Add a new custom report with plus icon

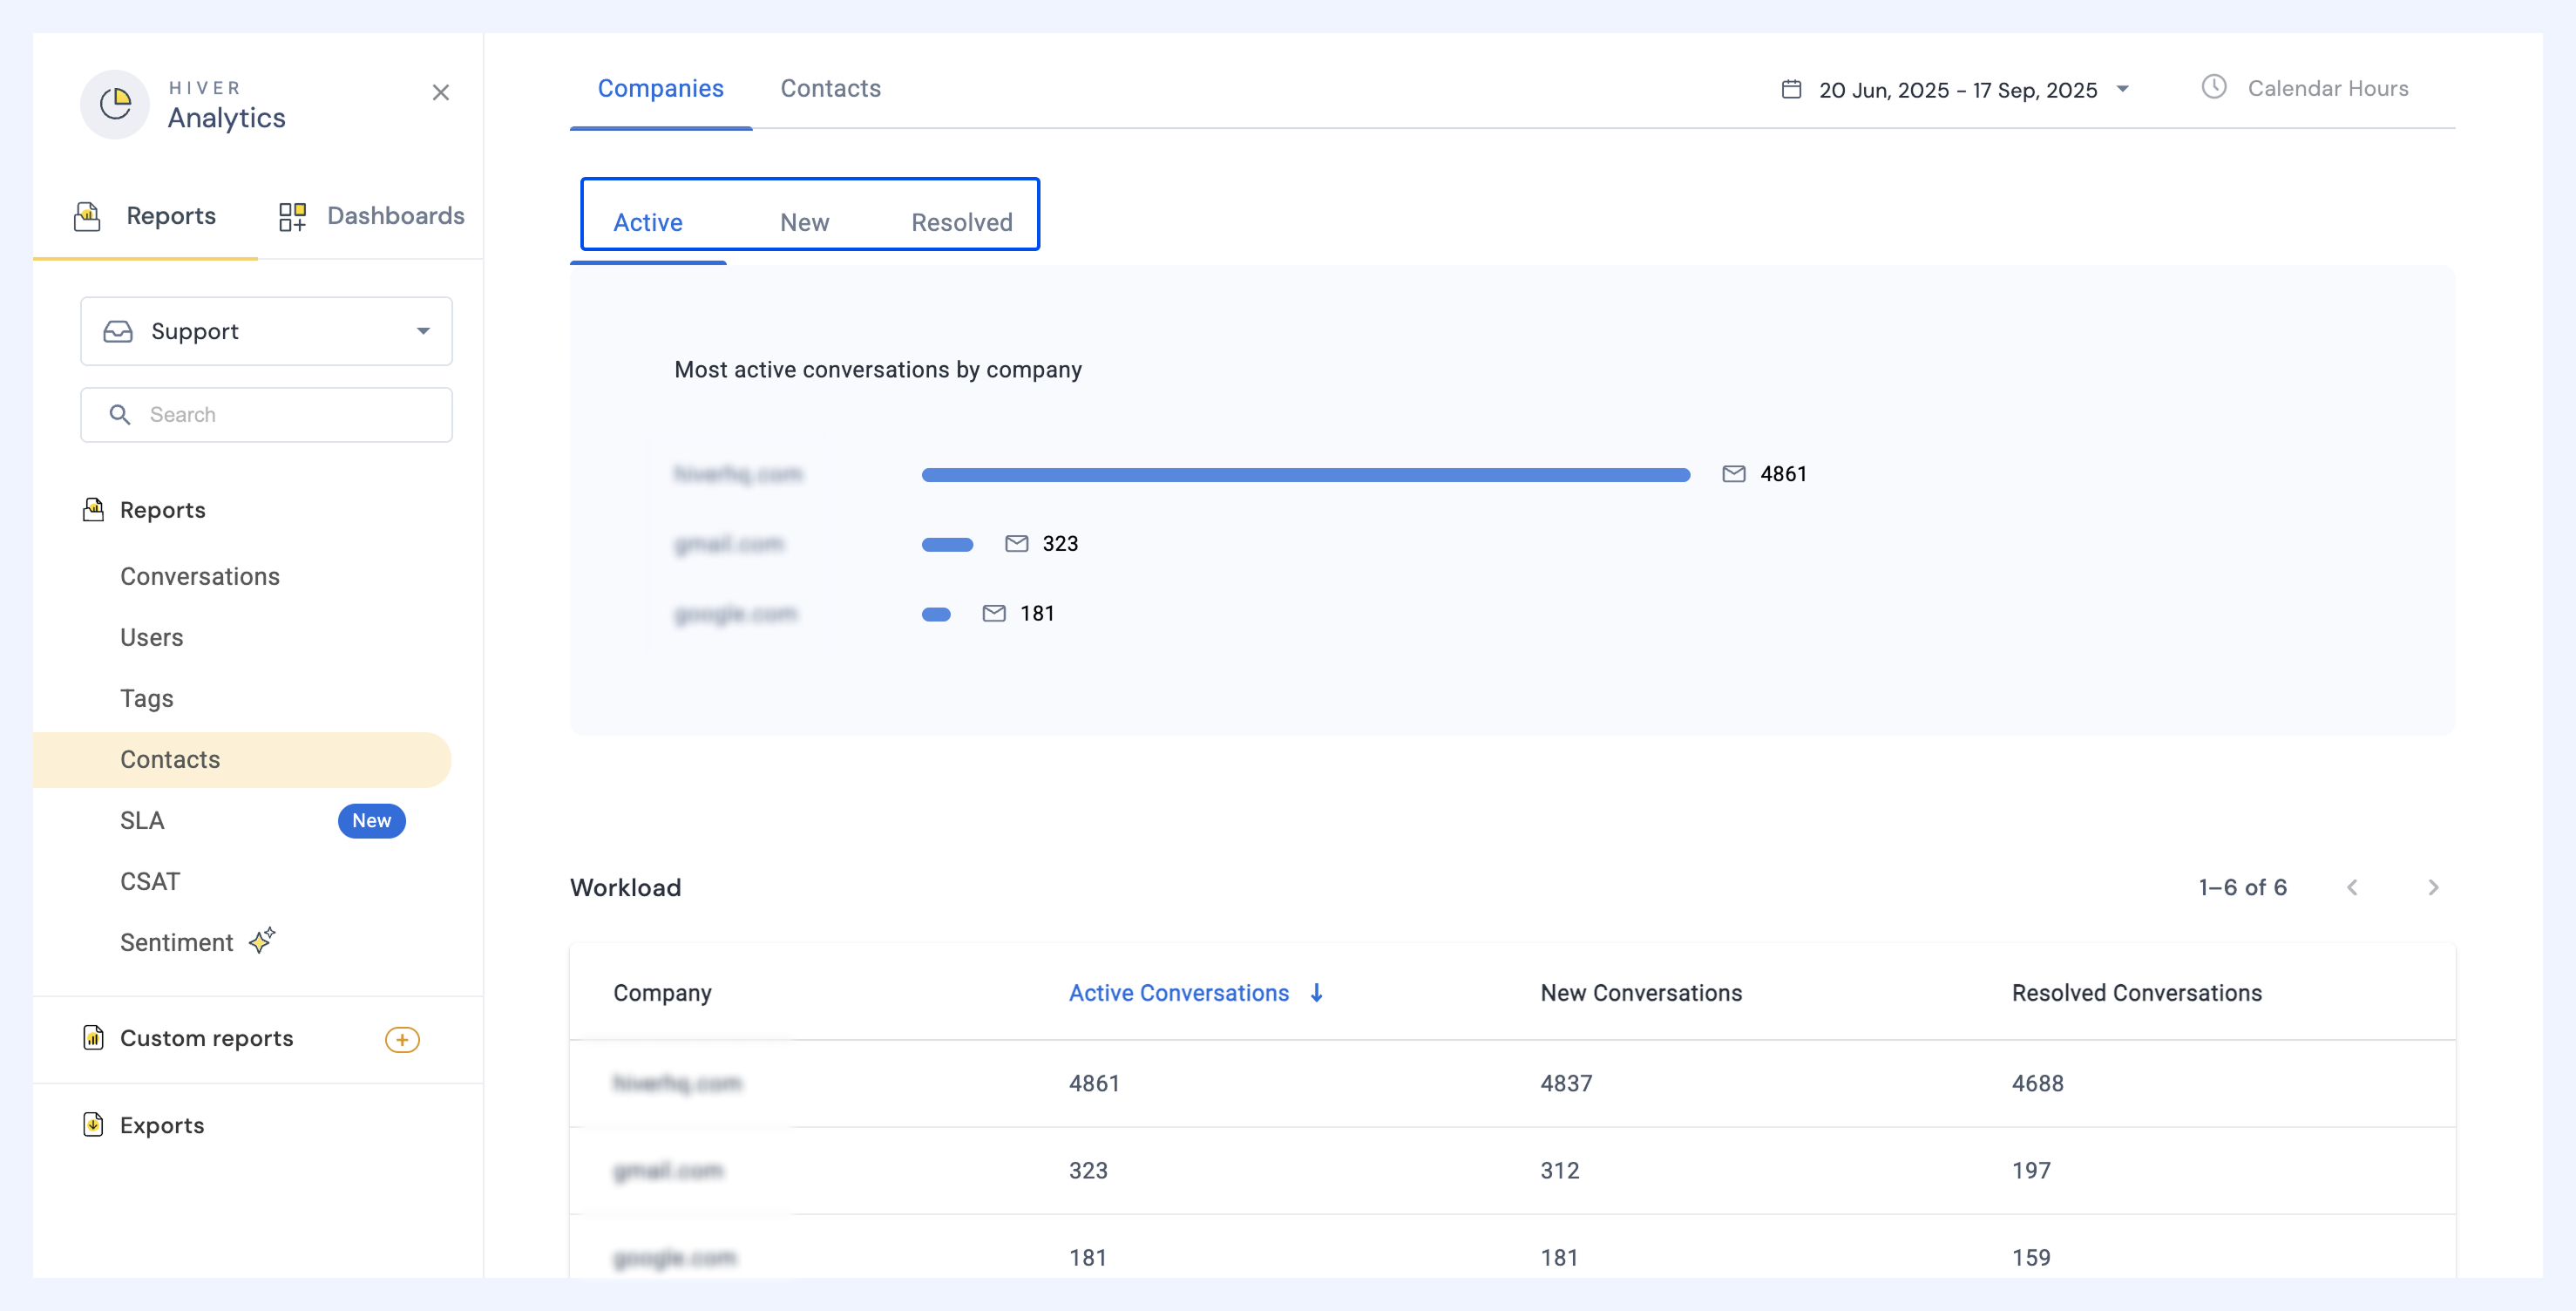coord(402,1040)
